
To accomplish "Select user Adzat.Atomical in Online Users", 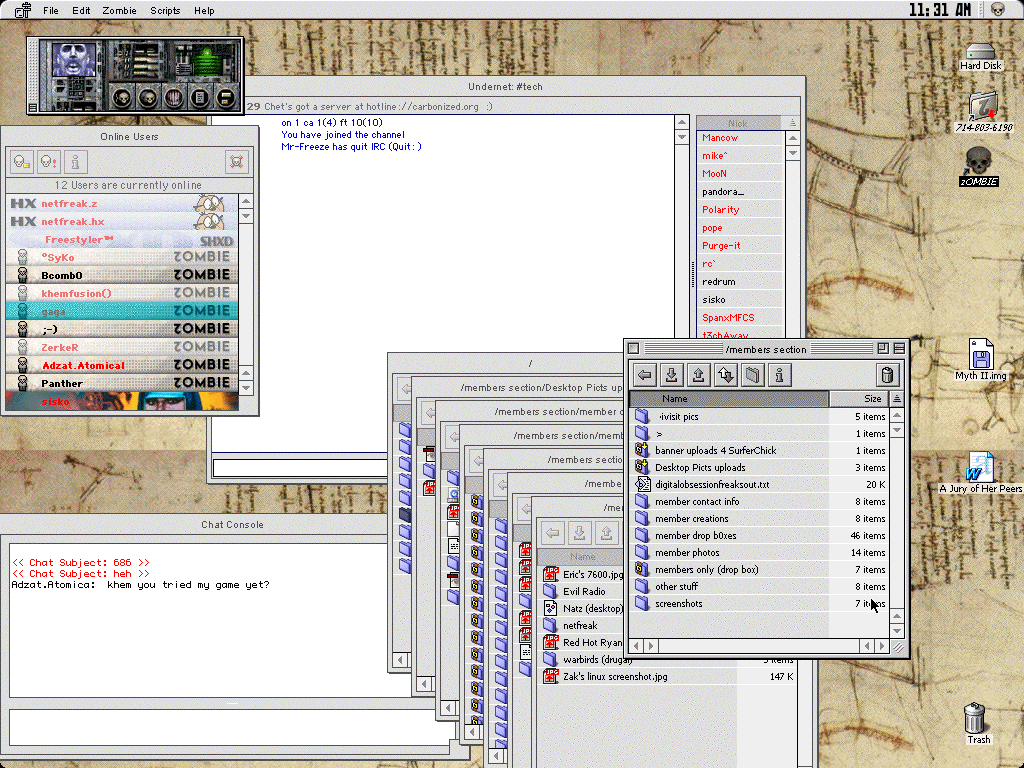I will (122, 365).
